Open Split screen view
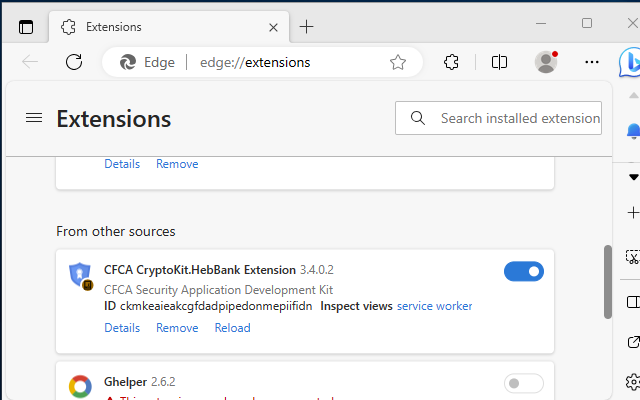This screenshot has width=640, height=400. click(x=500, y=62)
